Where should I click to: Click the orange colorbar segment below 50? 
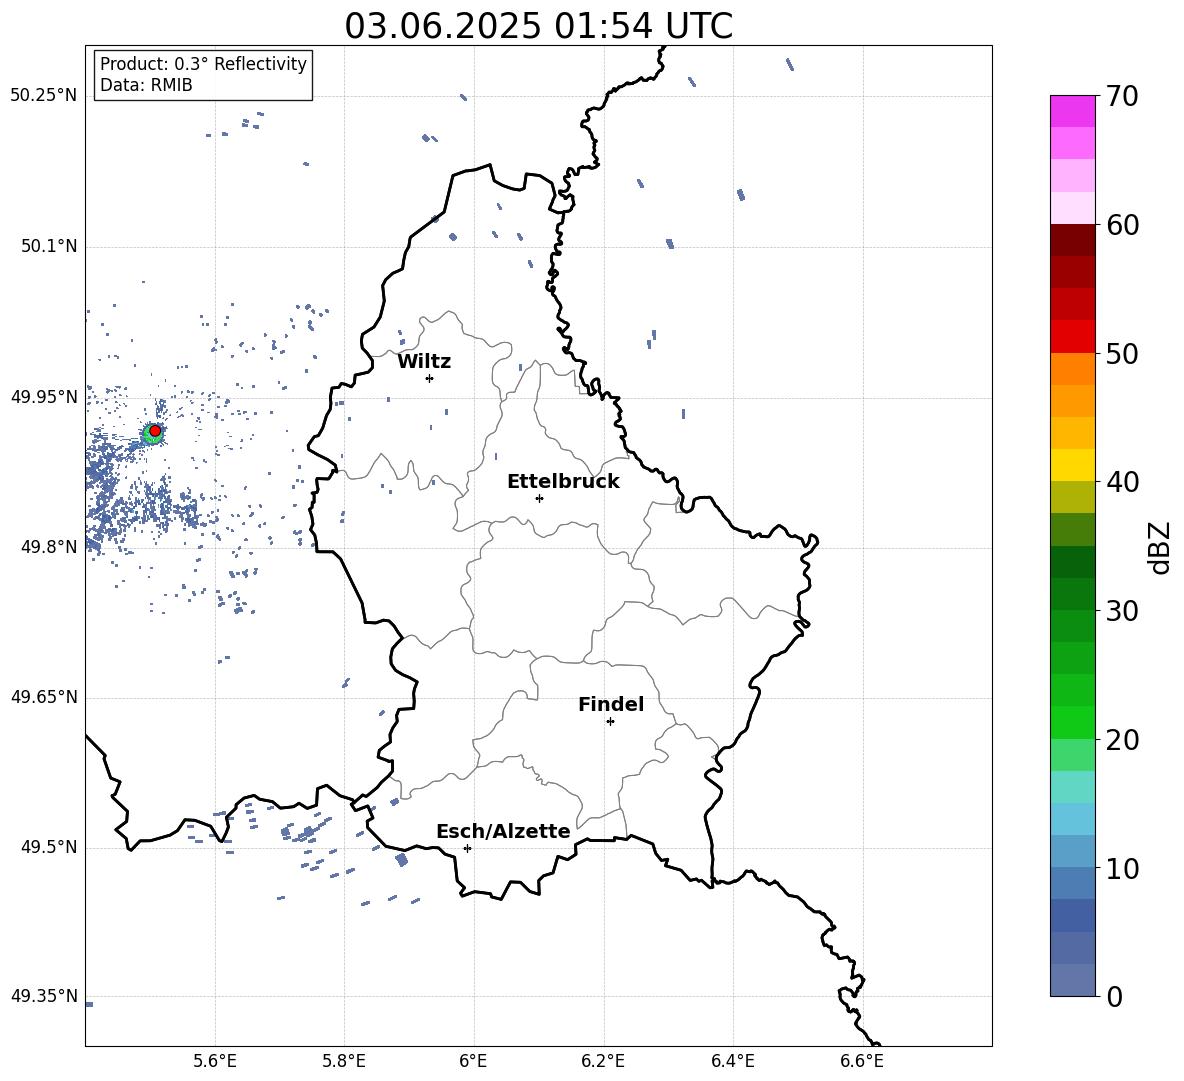click(1073, 369)
